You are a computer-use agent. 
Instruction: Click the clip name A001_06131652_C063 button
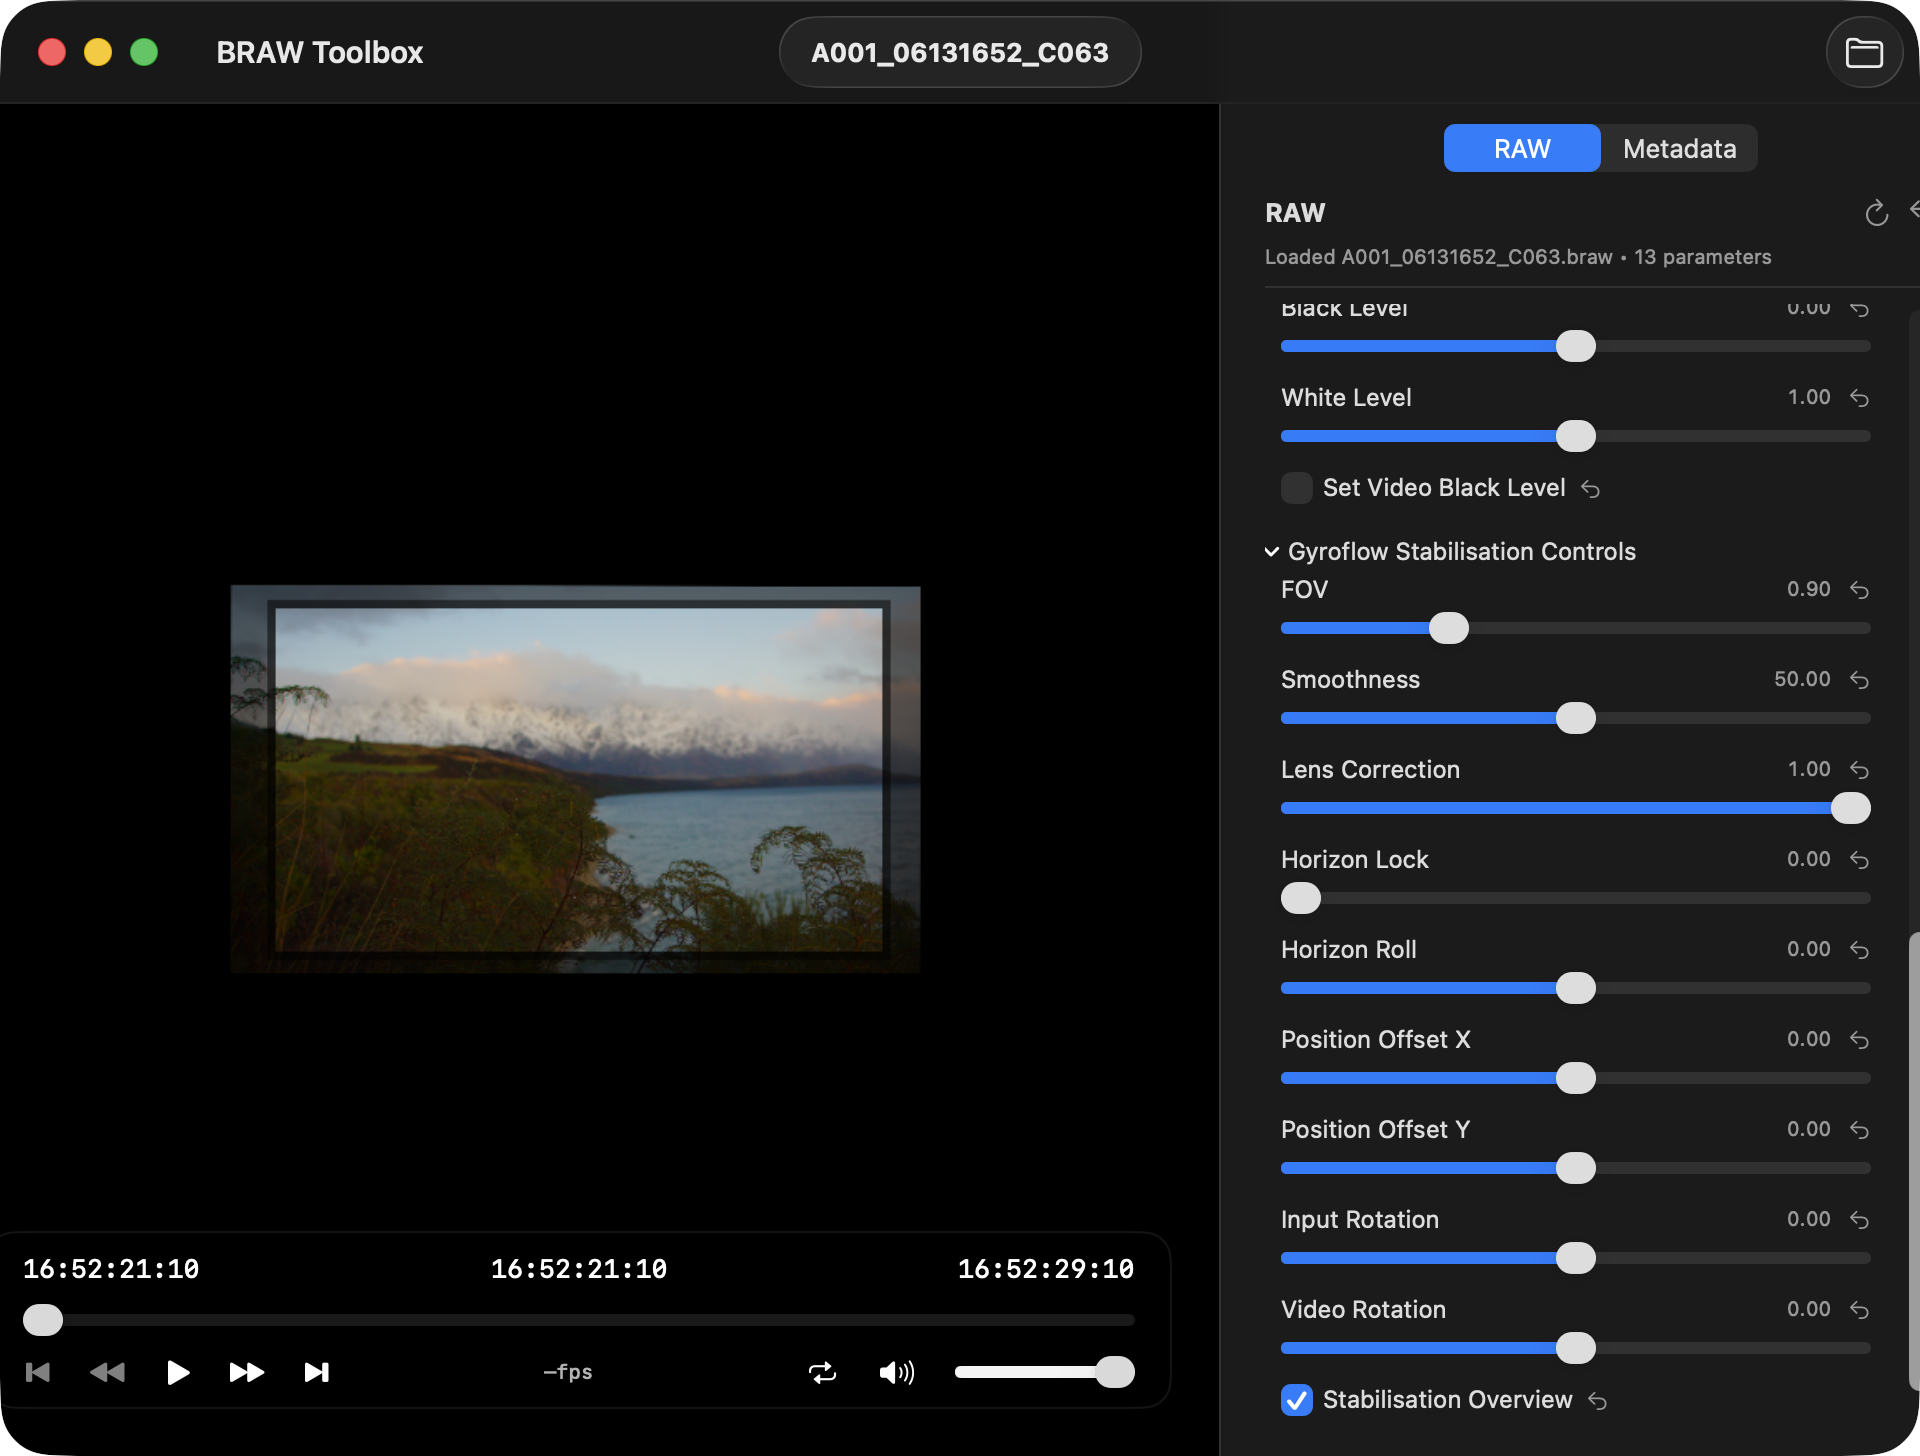pyautogui.click(x=959, y=53)
